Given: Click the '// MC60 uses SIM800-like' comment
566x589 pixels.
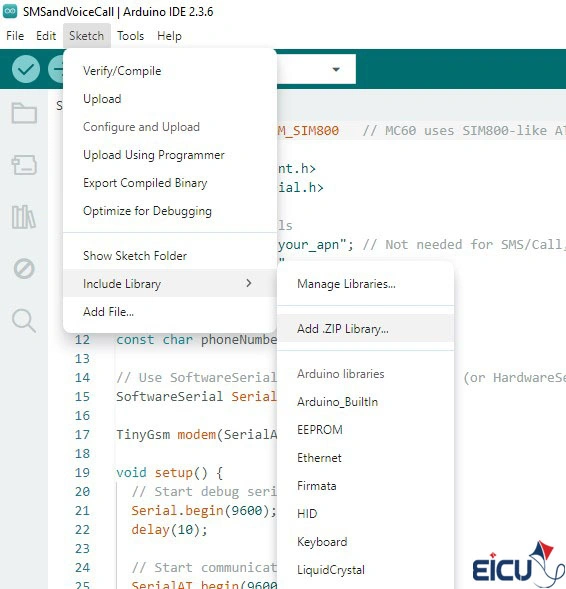Looking at the screenshot, I should click(464, 131).
